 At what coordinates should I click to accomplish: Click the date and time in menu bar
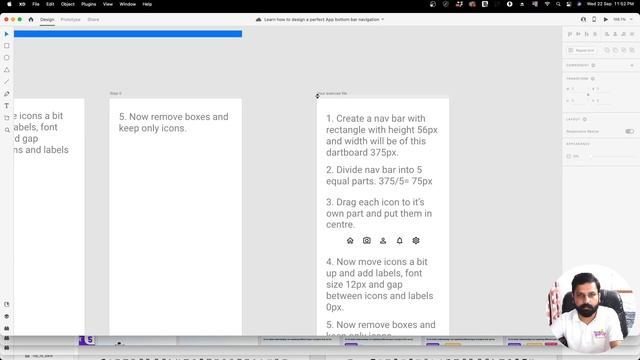pyautogui.click(x=611, y=4)
